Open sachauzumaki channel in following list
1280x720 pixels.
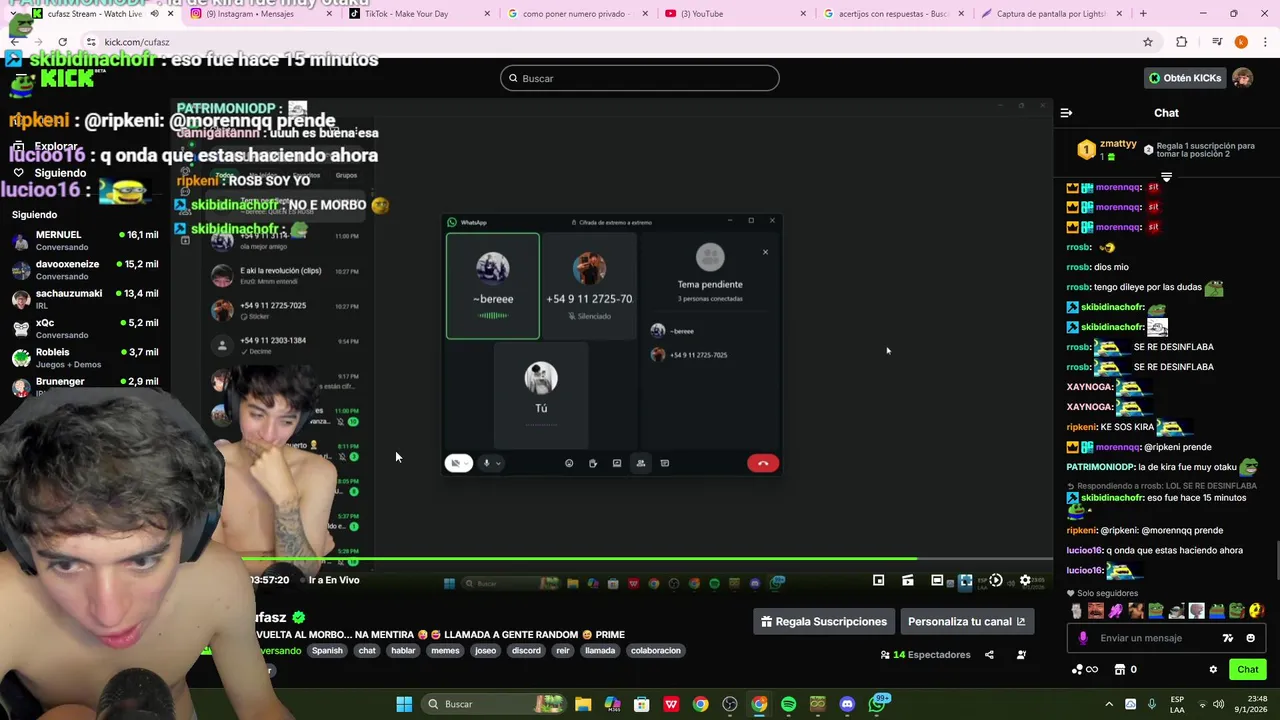click(85, 299)
